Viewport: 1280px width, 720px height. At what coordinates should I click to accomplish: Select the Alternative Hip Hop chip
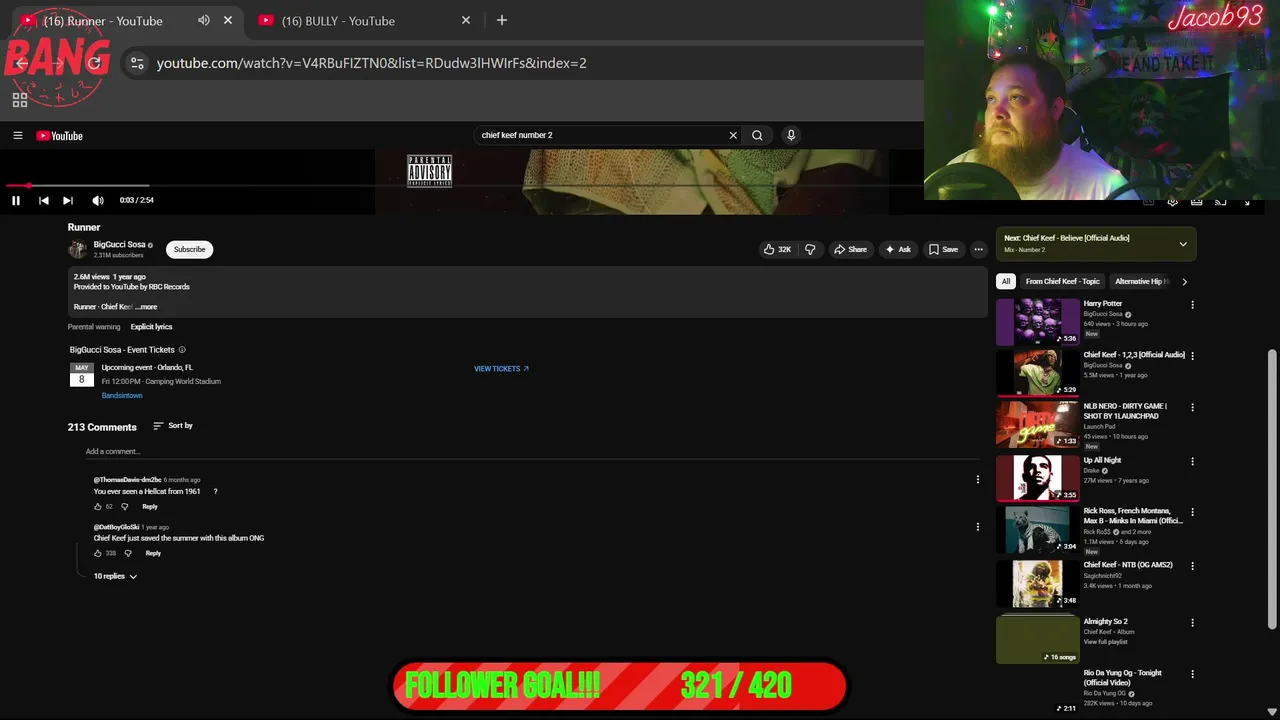(x=1141, y=281)
